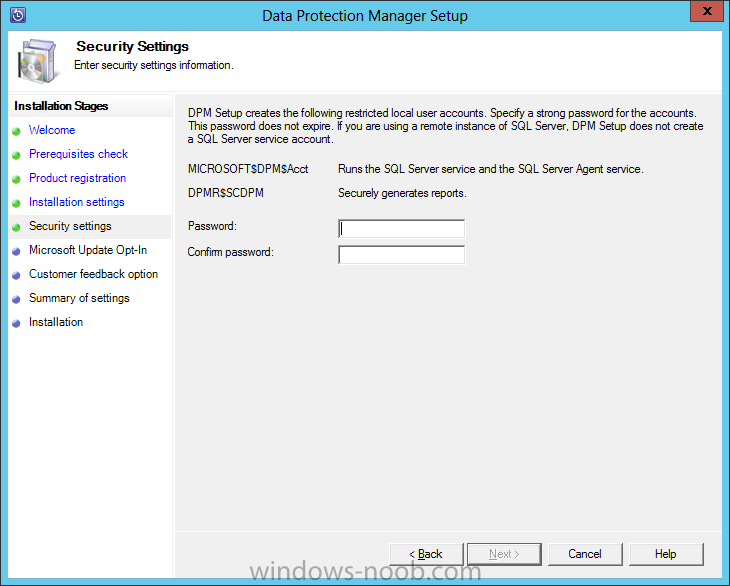Focus the Password input field
This screenshot has width=730, height=586.
tap(401, 229)
